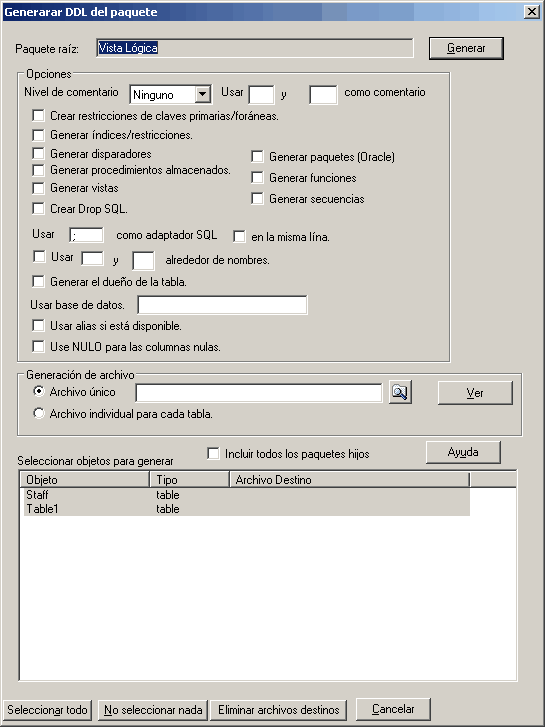The width and height of the screenshot is (545, 727).
Task: Focus the second comment field before 'como comentario'
Action: (x=323, y=95)
